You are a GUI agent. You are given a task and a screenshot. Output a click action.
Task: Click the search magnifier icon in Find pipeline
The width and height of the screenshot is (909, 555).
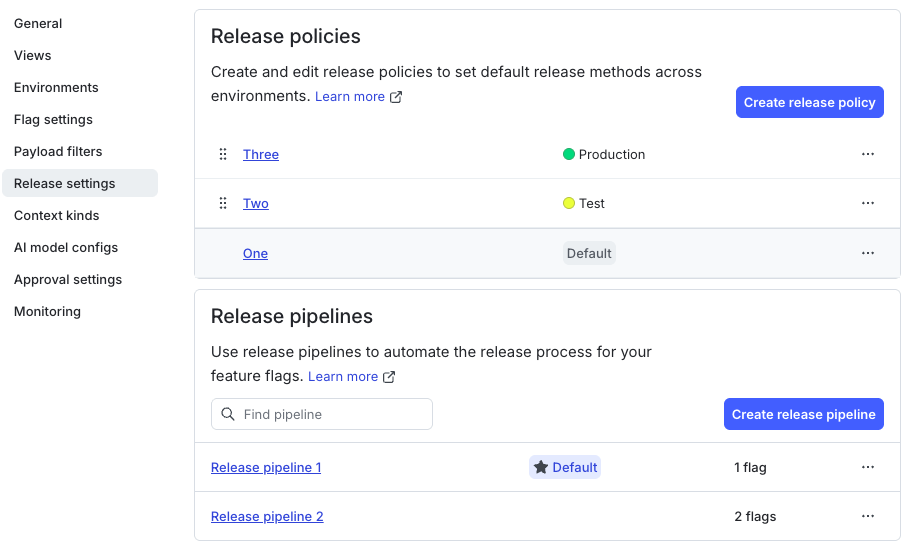pos(228,414)
